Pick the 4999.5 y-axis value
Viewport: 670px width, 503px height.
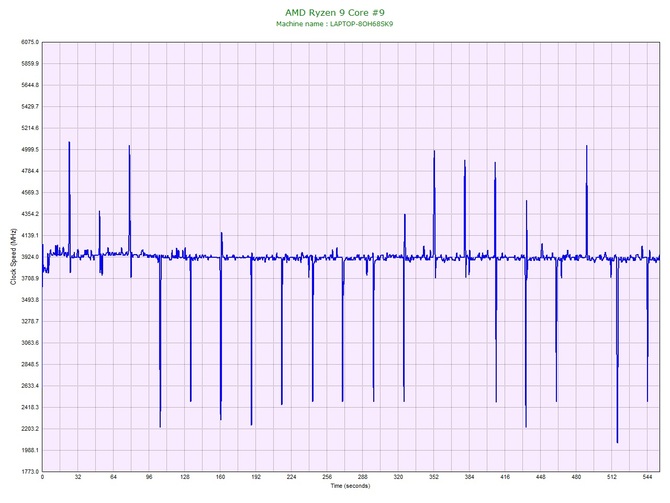30,150
